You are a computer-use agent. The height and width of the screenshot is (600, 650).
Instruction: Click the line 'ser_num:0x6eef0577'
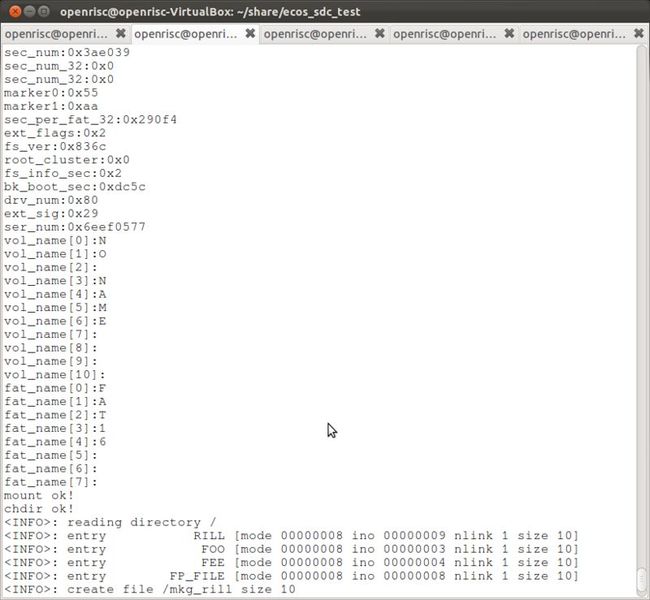click(x=75, y=227)
